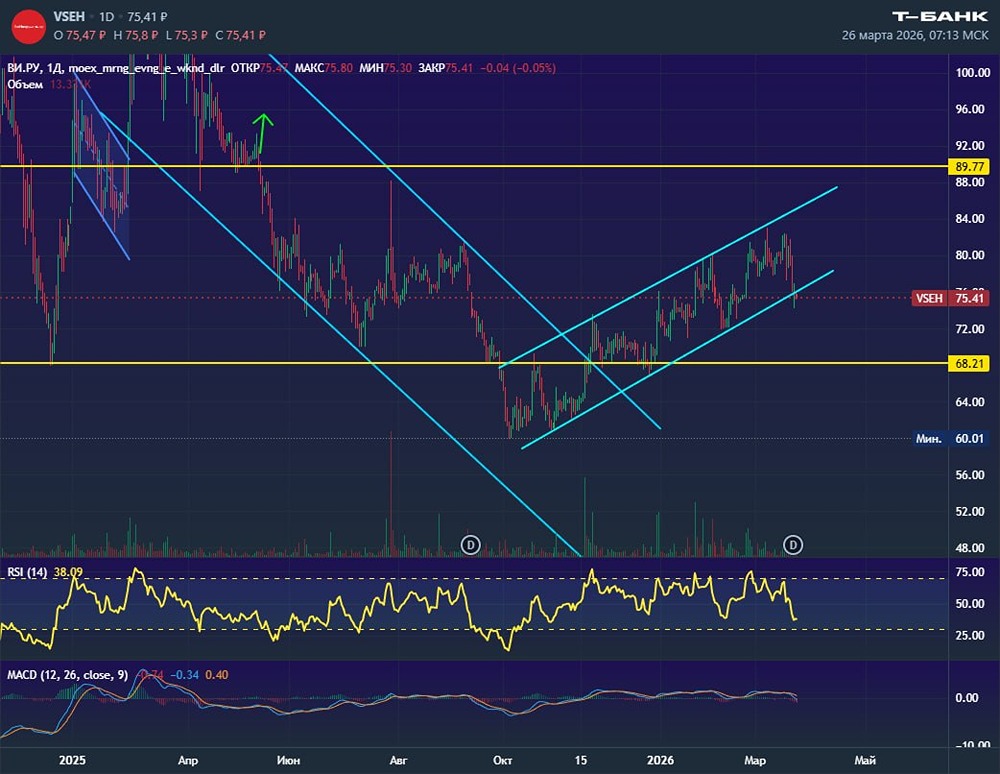
Task: Click the 75.00 RSI scale label
Action: pyautogui.click(x=970, y=572)
